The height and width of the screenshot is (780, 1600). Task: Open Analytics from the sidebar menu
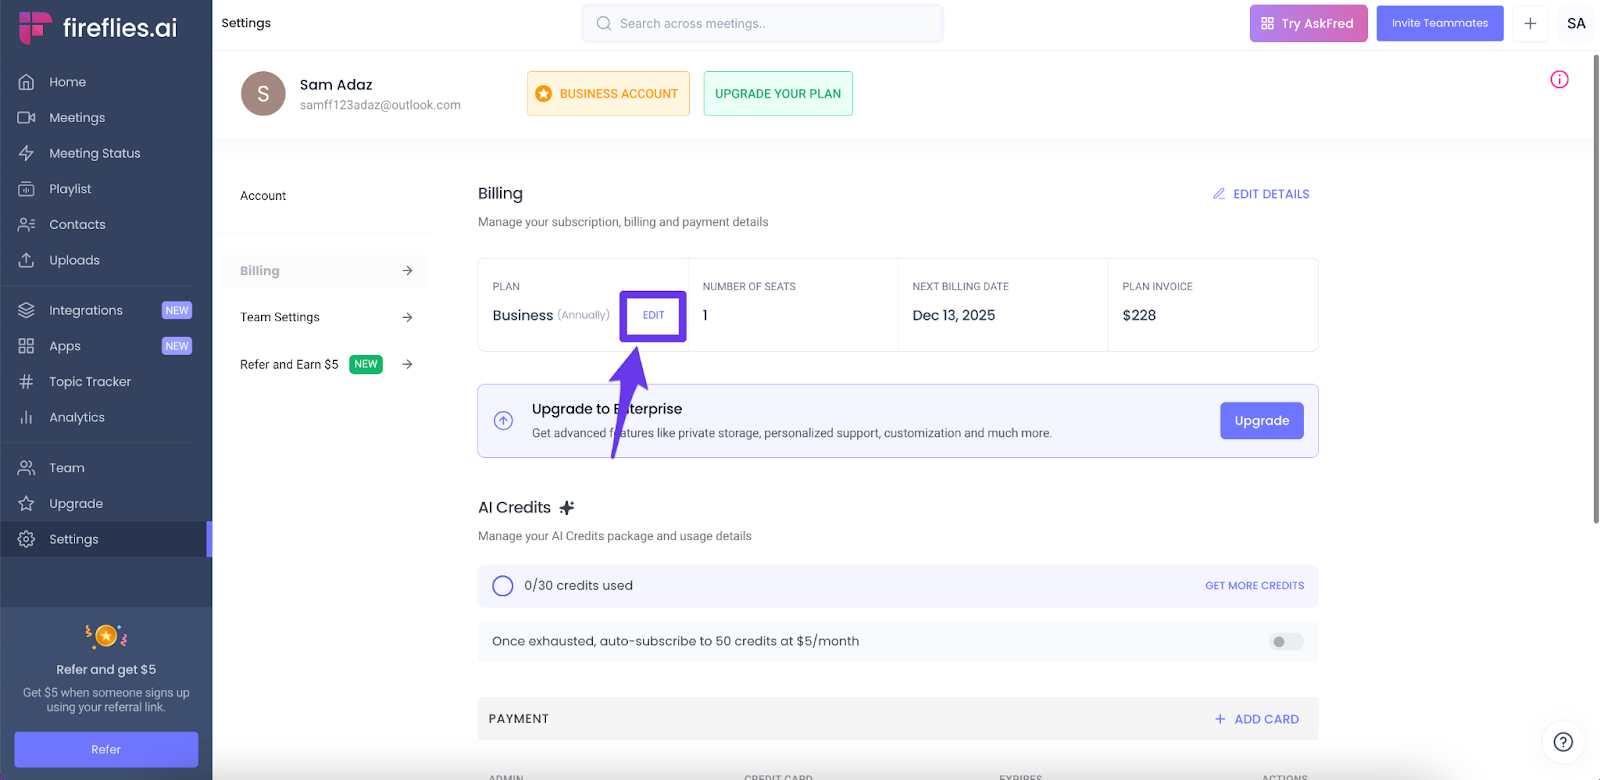77,418
